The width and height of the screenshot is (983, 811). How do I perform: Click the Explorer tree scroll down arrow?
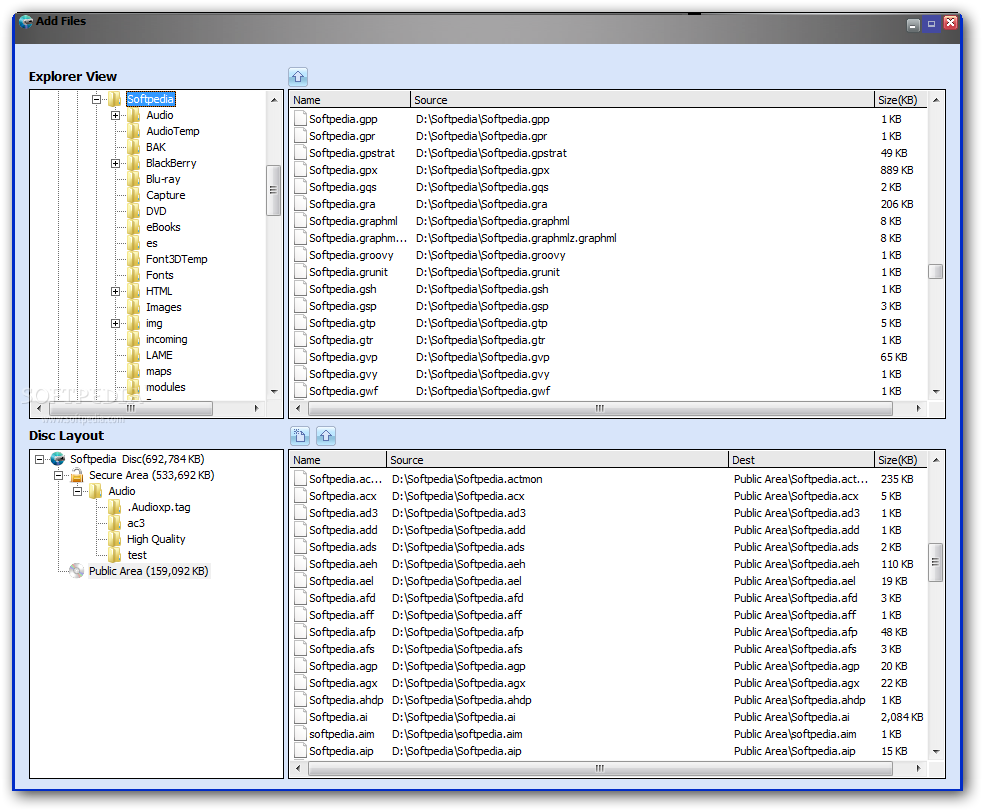pos(274,391)
